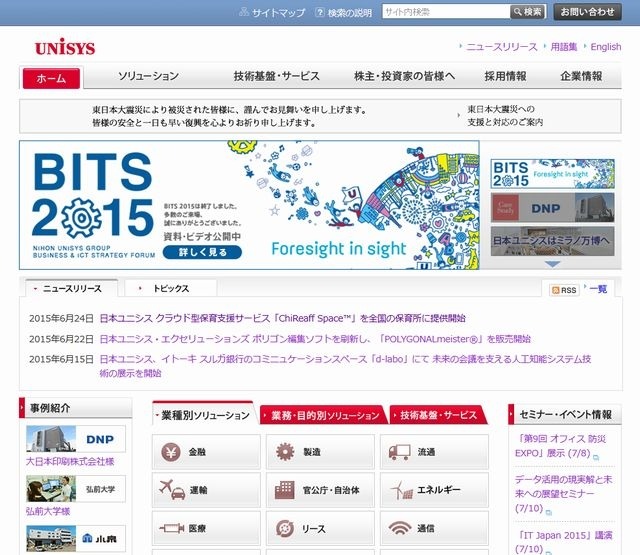Screen dimensions: 640x555
Task: Click the 詳しく見る button on BITS banner
Action: [202, 252]
